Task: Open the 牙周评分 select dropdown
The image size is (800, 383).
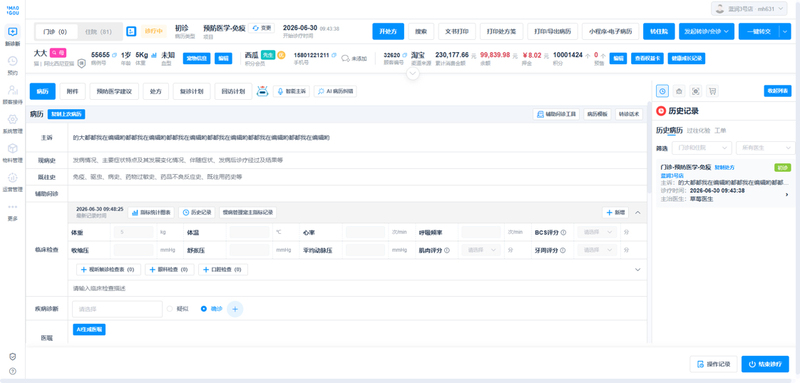Action: tap(597, 250)
